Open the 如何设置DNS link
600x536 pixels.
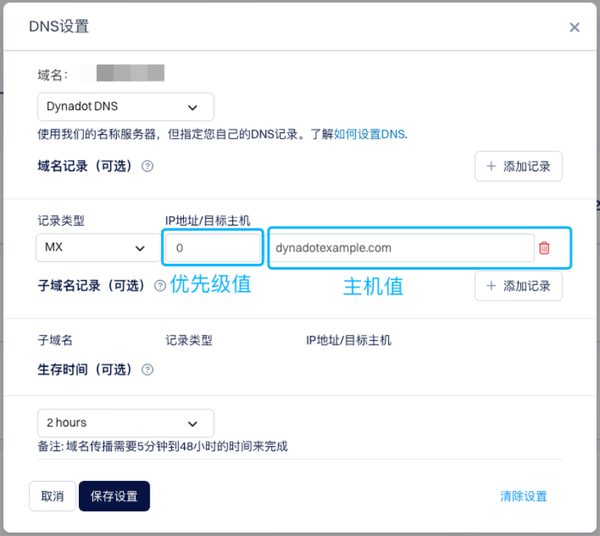pyautogui.click(x=369, y=134)
